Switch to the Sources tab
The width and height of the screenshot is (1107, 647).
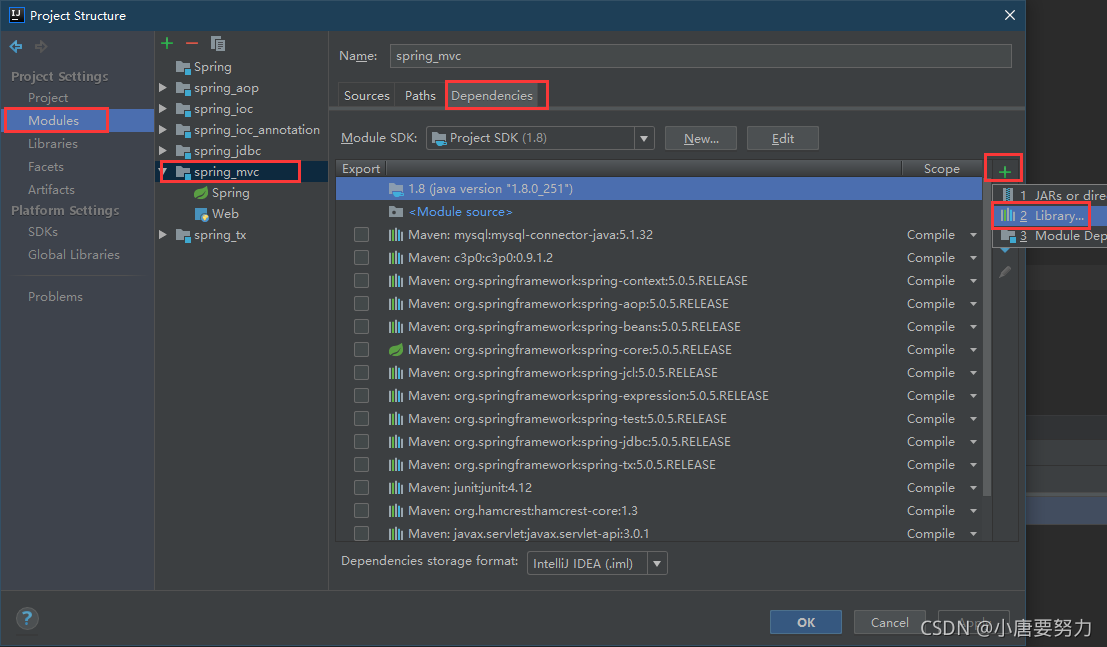coord(366,95)
